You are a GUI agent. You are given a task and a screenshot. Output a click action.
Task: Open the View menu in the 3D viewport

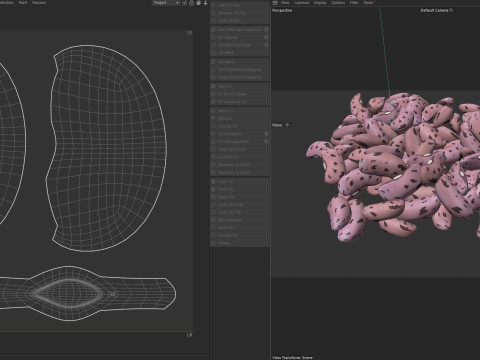[x=285, y=3]
